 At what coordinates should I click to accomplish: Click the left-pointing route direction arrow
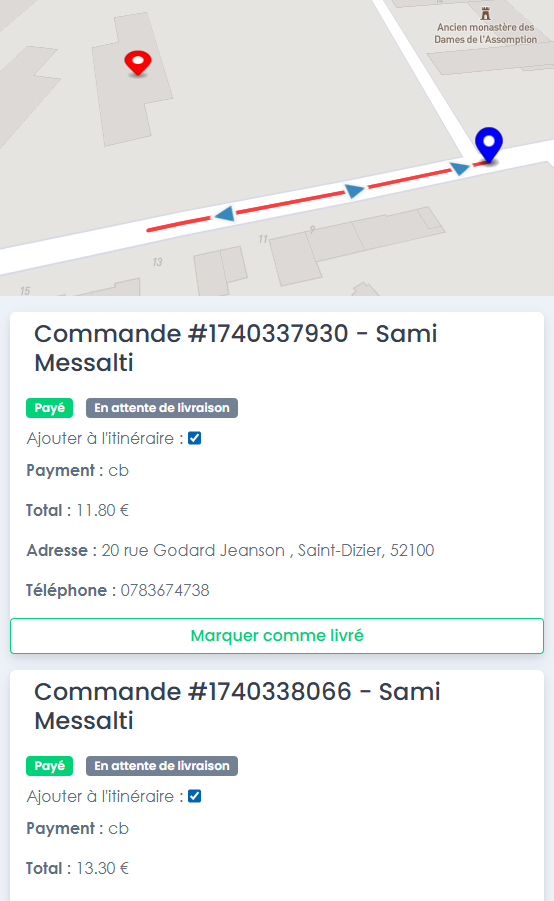(x=224, y=214)
